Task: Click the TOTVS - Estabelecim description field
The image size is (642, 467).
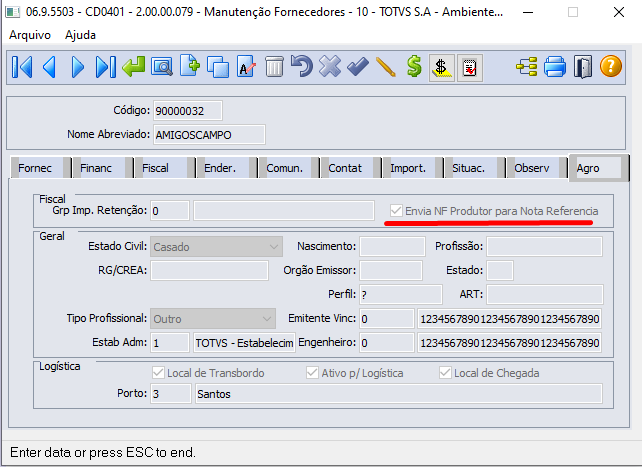Action: point(244,343)
